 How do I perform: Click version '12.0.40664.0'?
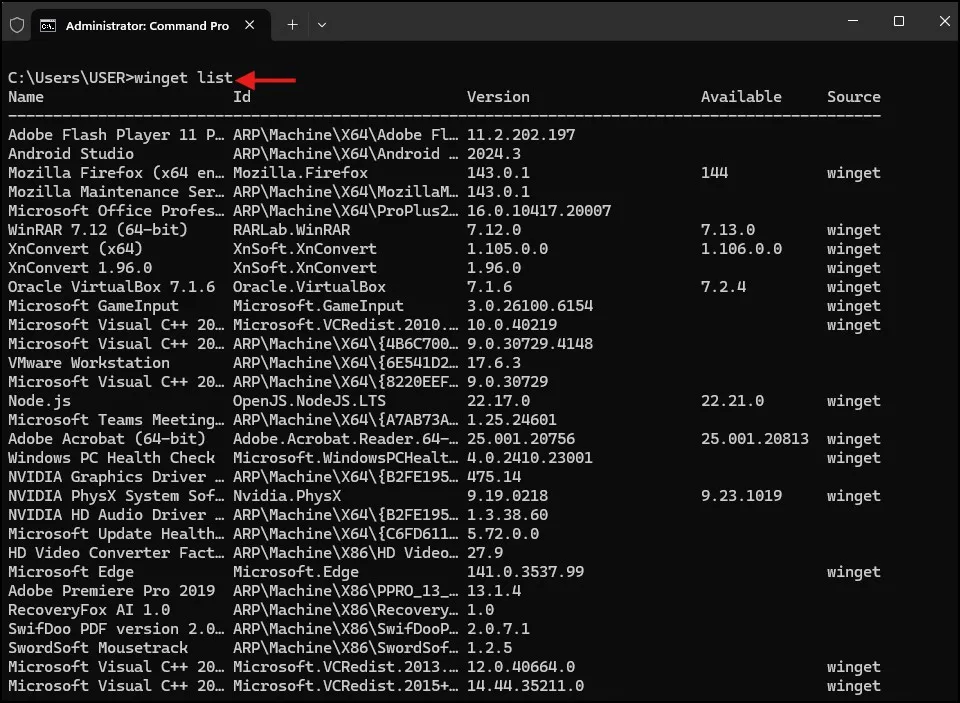tap(521, 666)
